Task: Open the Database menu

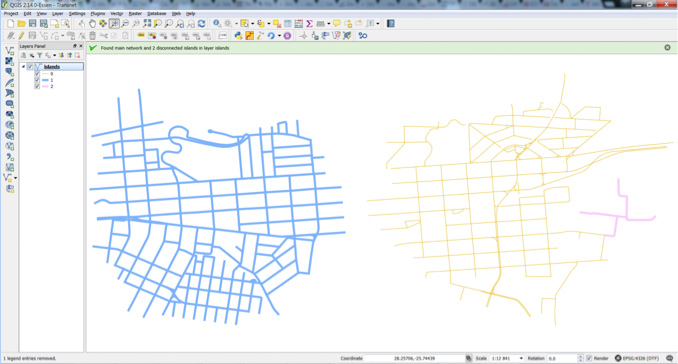Action: [157, 13]
